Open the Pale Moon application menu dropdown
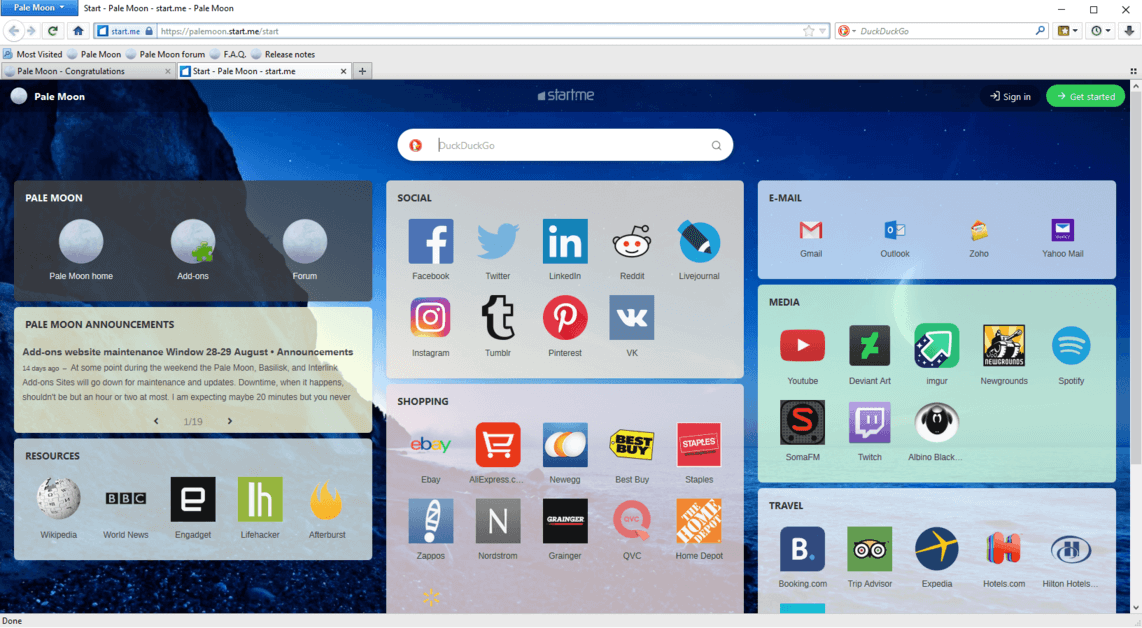 (40, 8)
